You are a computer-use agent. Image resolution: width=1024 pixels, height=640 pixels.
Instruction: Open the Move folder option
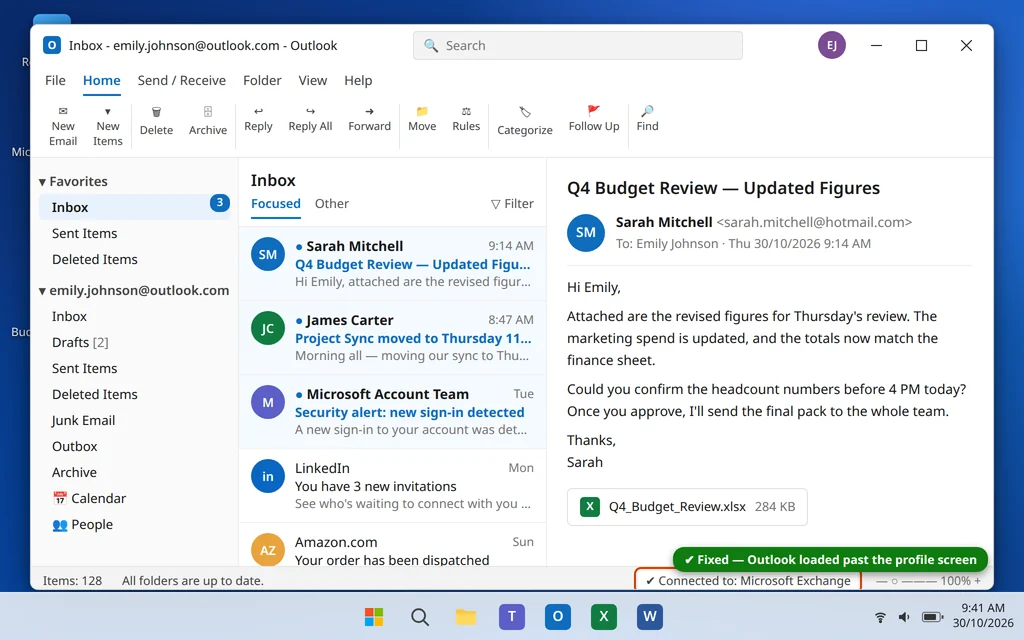click(422, 120)
